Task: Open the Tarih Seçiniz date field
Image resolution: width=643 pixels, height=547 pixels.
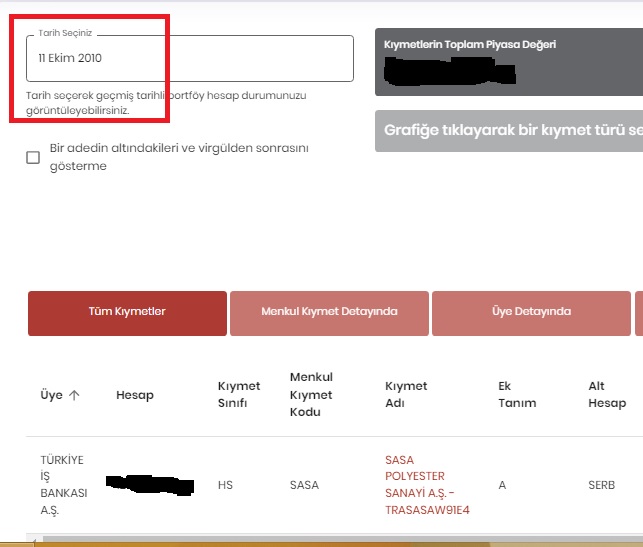Action: pyautogui.click(x=189, y=58)
